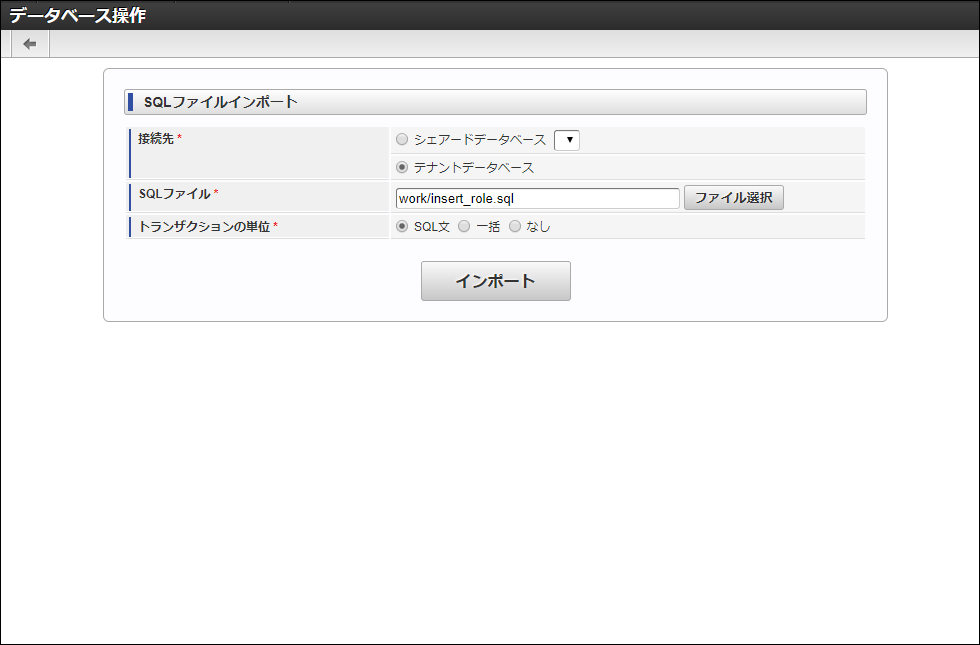Click the SQLファイル label
The width and height of the screenshot is (980, 645).
[174, 194]
